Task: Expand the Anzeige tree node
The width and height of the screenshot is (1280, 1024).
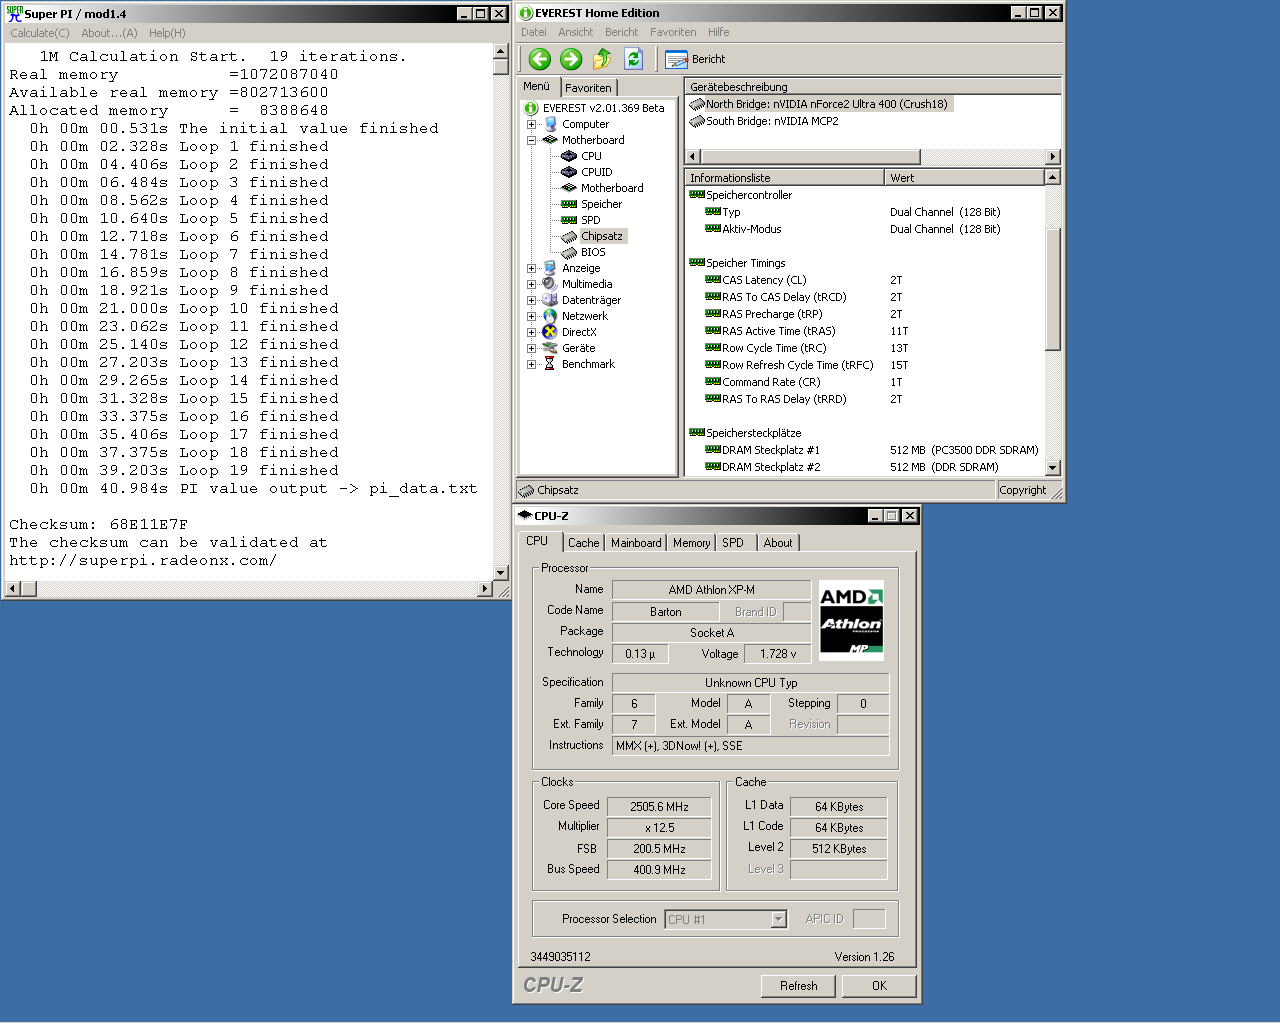Action: [532, 268]
